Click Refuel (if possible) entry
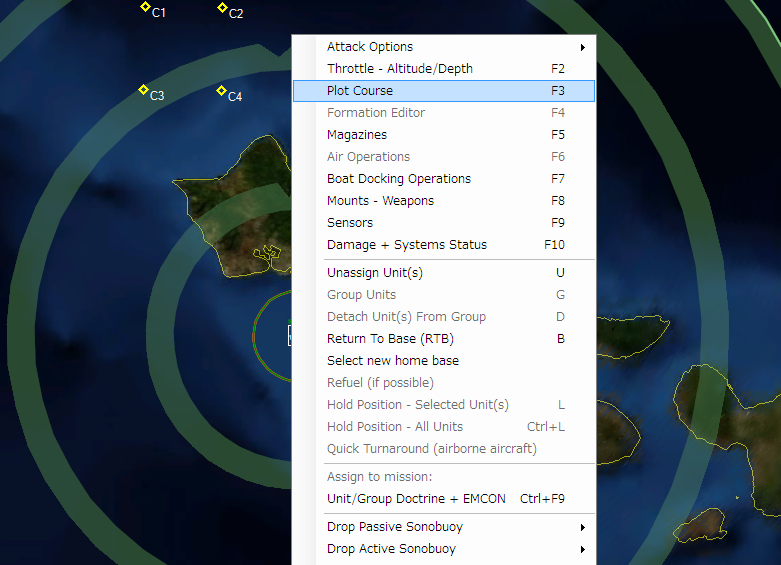 tap(444, 383)
